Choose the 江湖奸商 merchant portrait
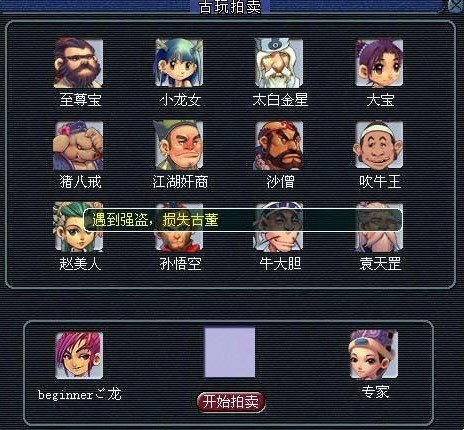Image resolution: width=464 pixels, height=430 pixels. point(179,145)
